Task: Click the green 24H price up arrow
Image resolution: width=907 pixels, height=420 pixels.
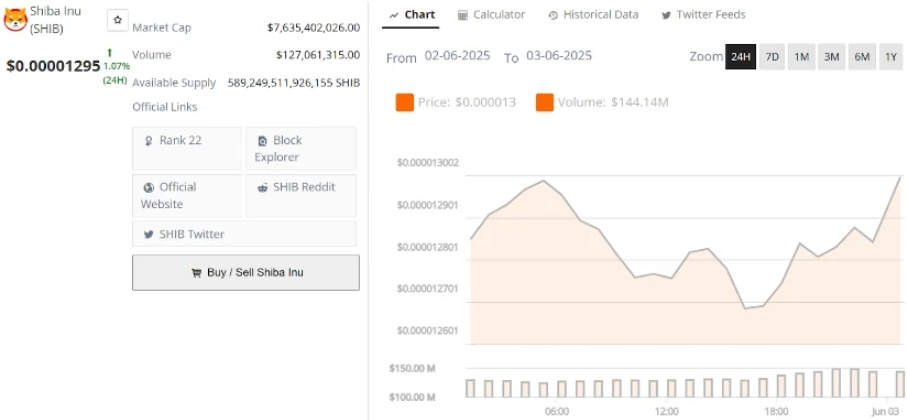Action: tap(109, 53)
